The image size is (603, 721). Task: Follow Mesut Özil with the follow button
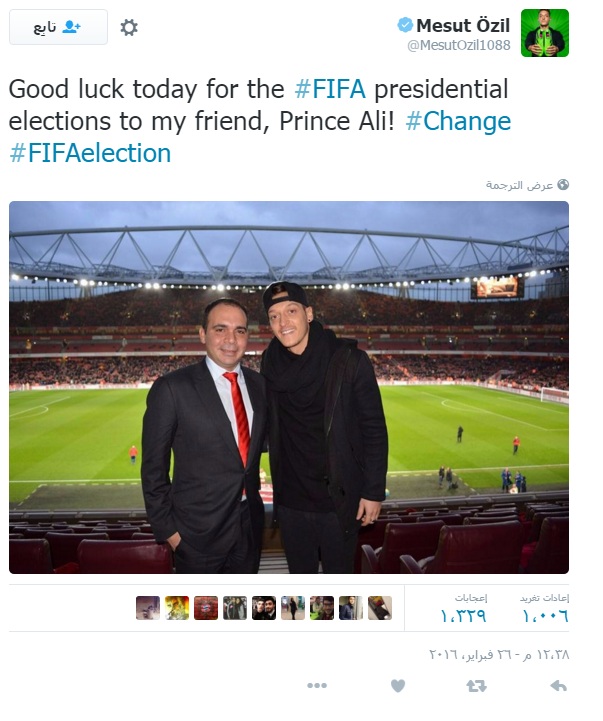pos(58,27)
